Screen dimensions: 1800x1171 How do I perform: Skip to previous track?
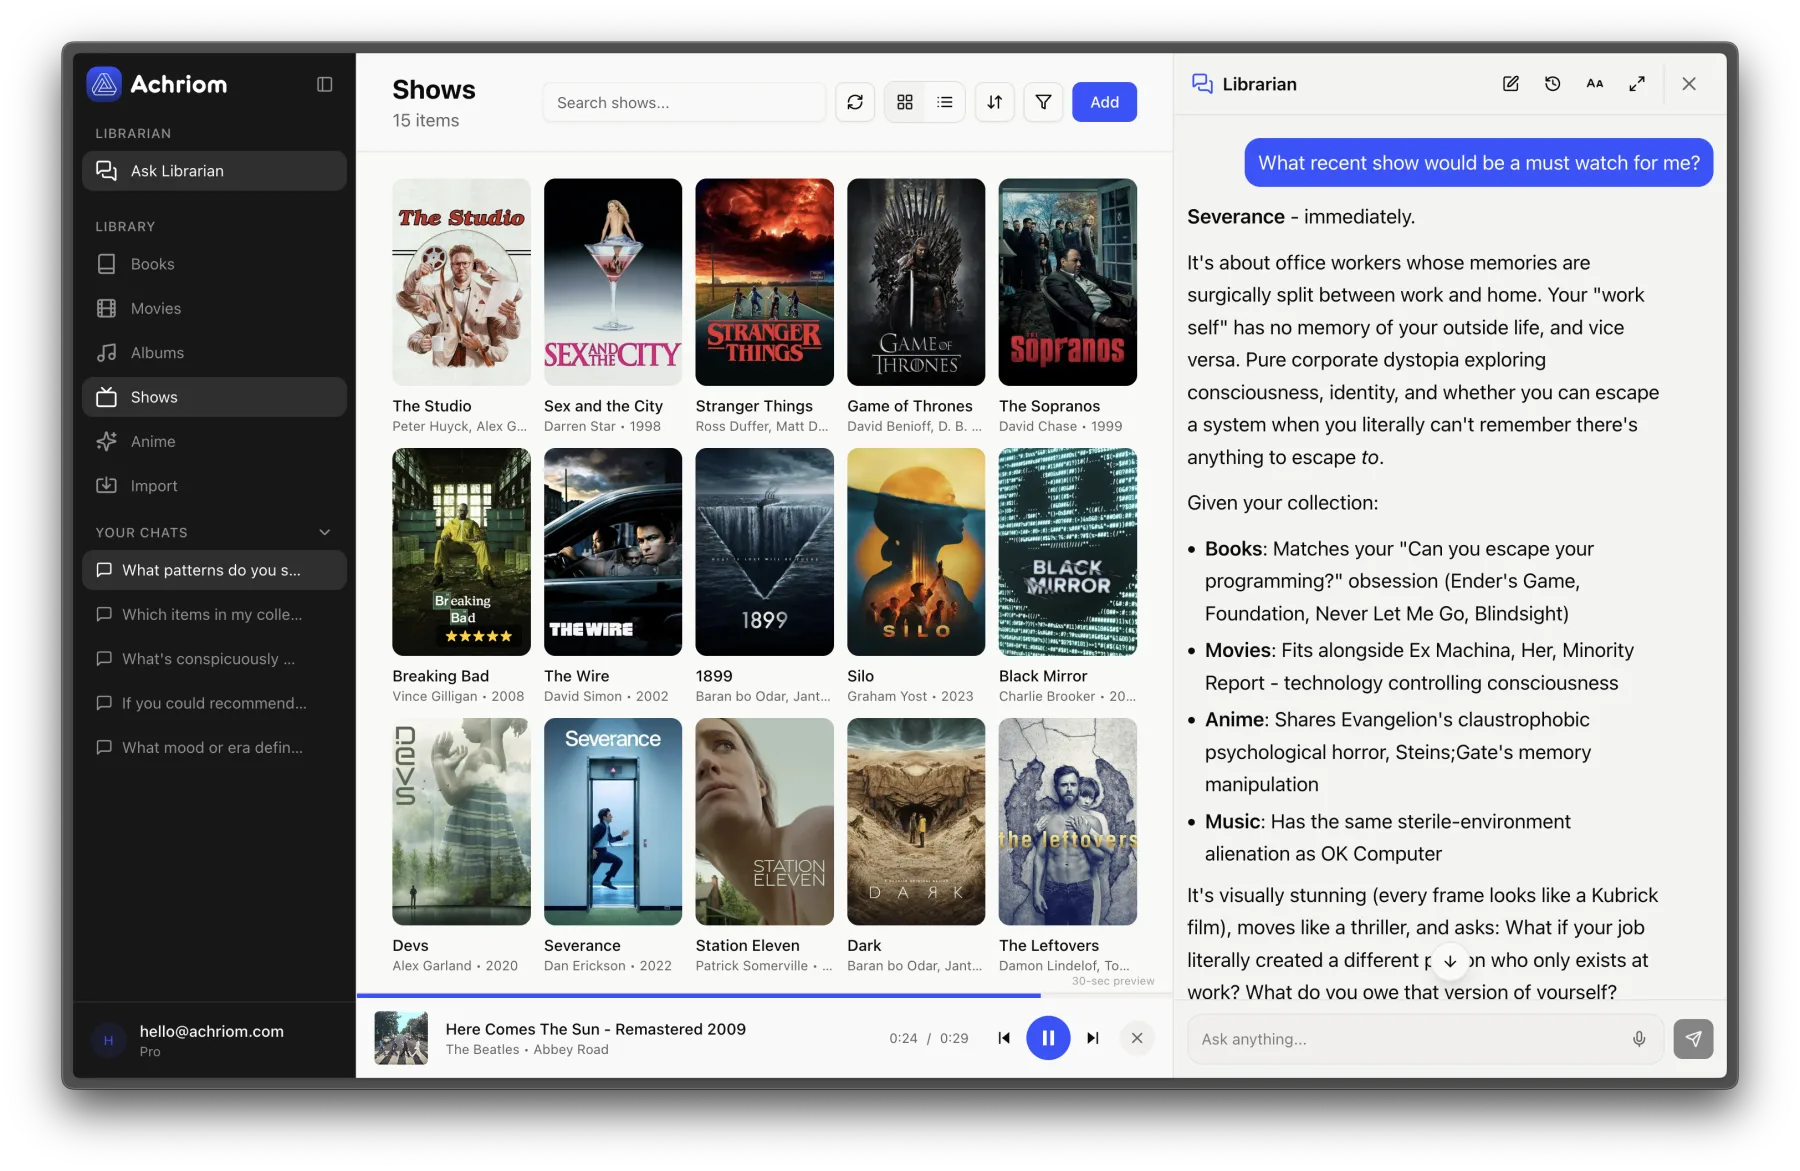pyautogui.click(x=1004, y=1038)
